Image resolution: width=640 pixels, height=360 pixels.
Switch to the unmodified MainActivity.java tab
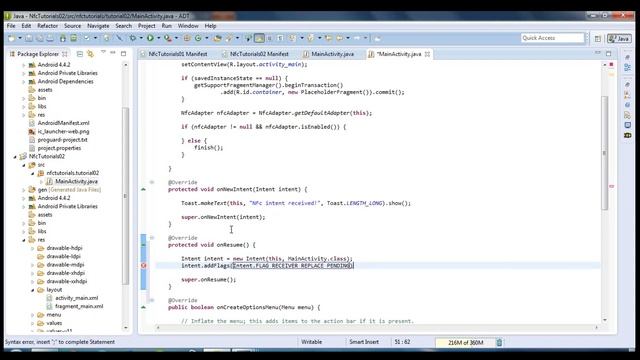[x=332, y=54]
